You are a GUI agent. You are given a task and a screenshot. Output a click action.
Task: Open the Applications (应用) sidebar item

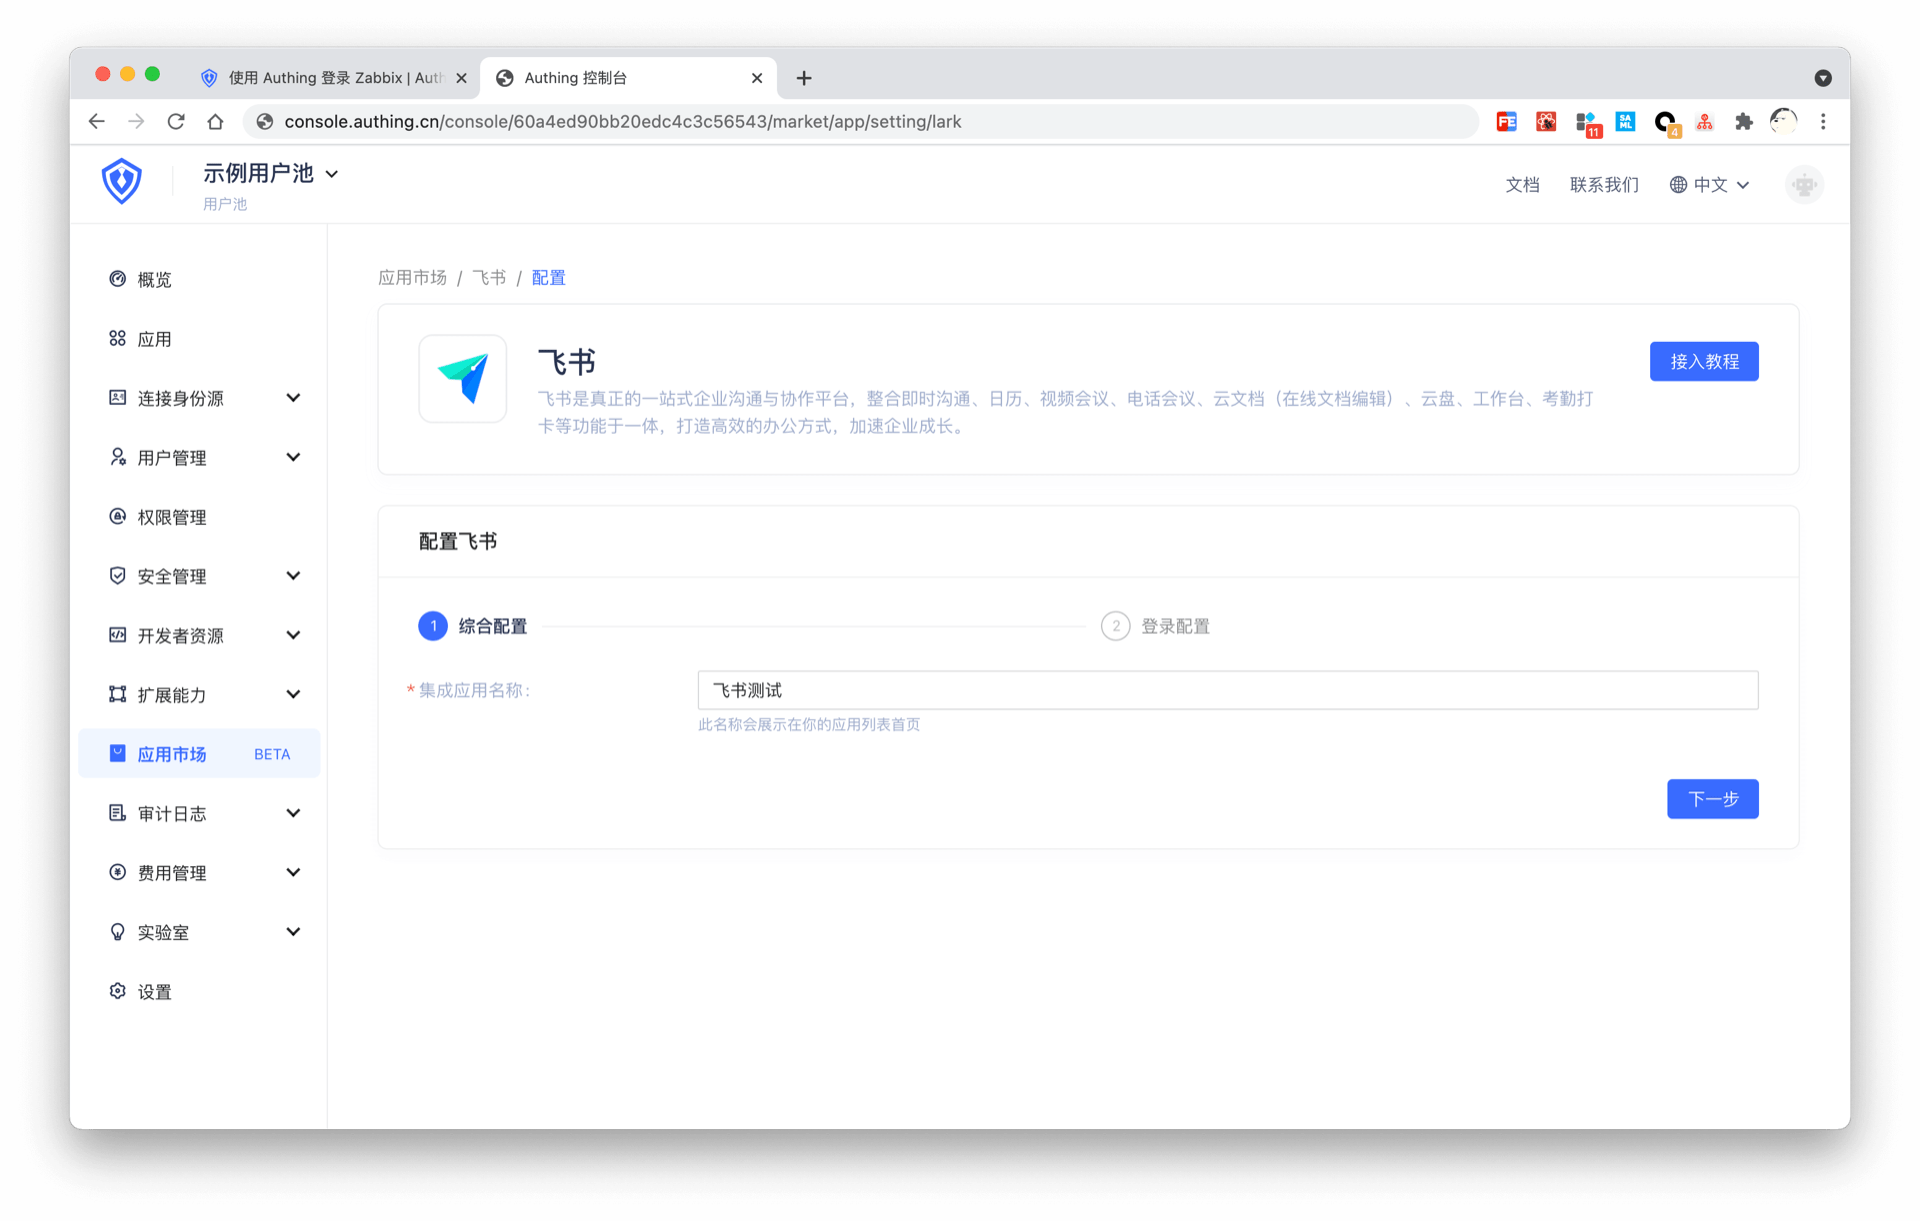[x=154, y=339]
